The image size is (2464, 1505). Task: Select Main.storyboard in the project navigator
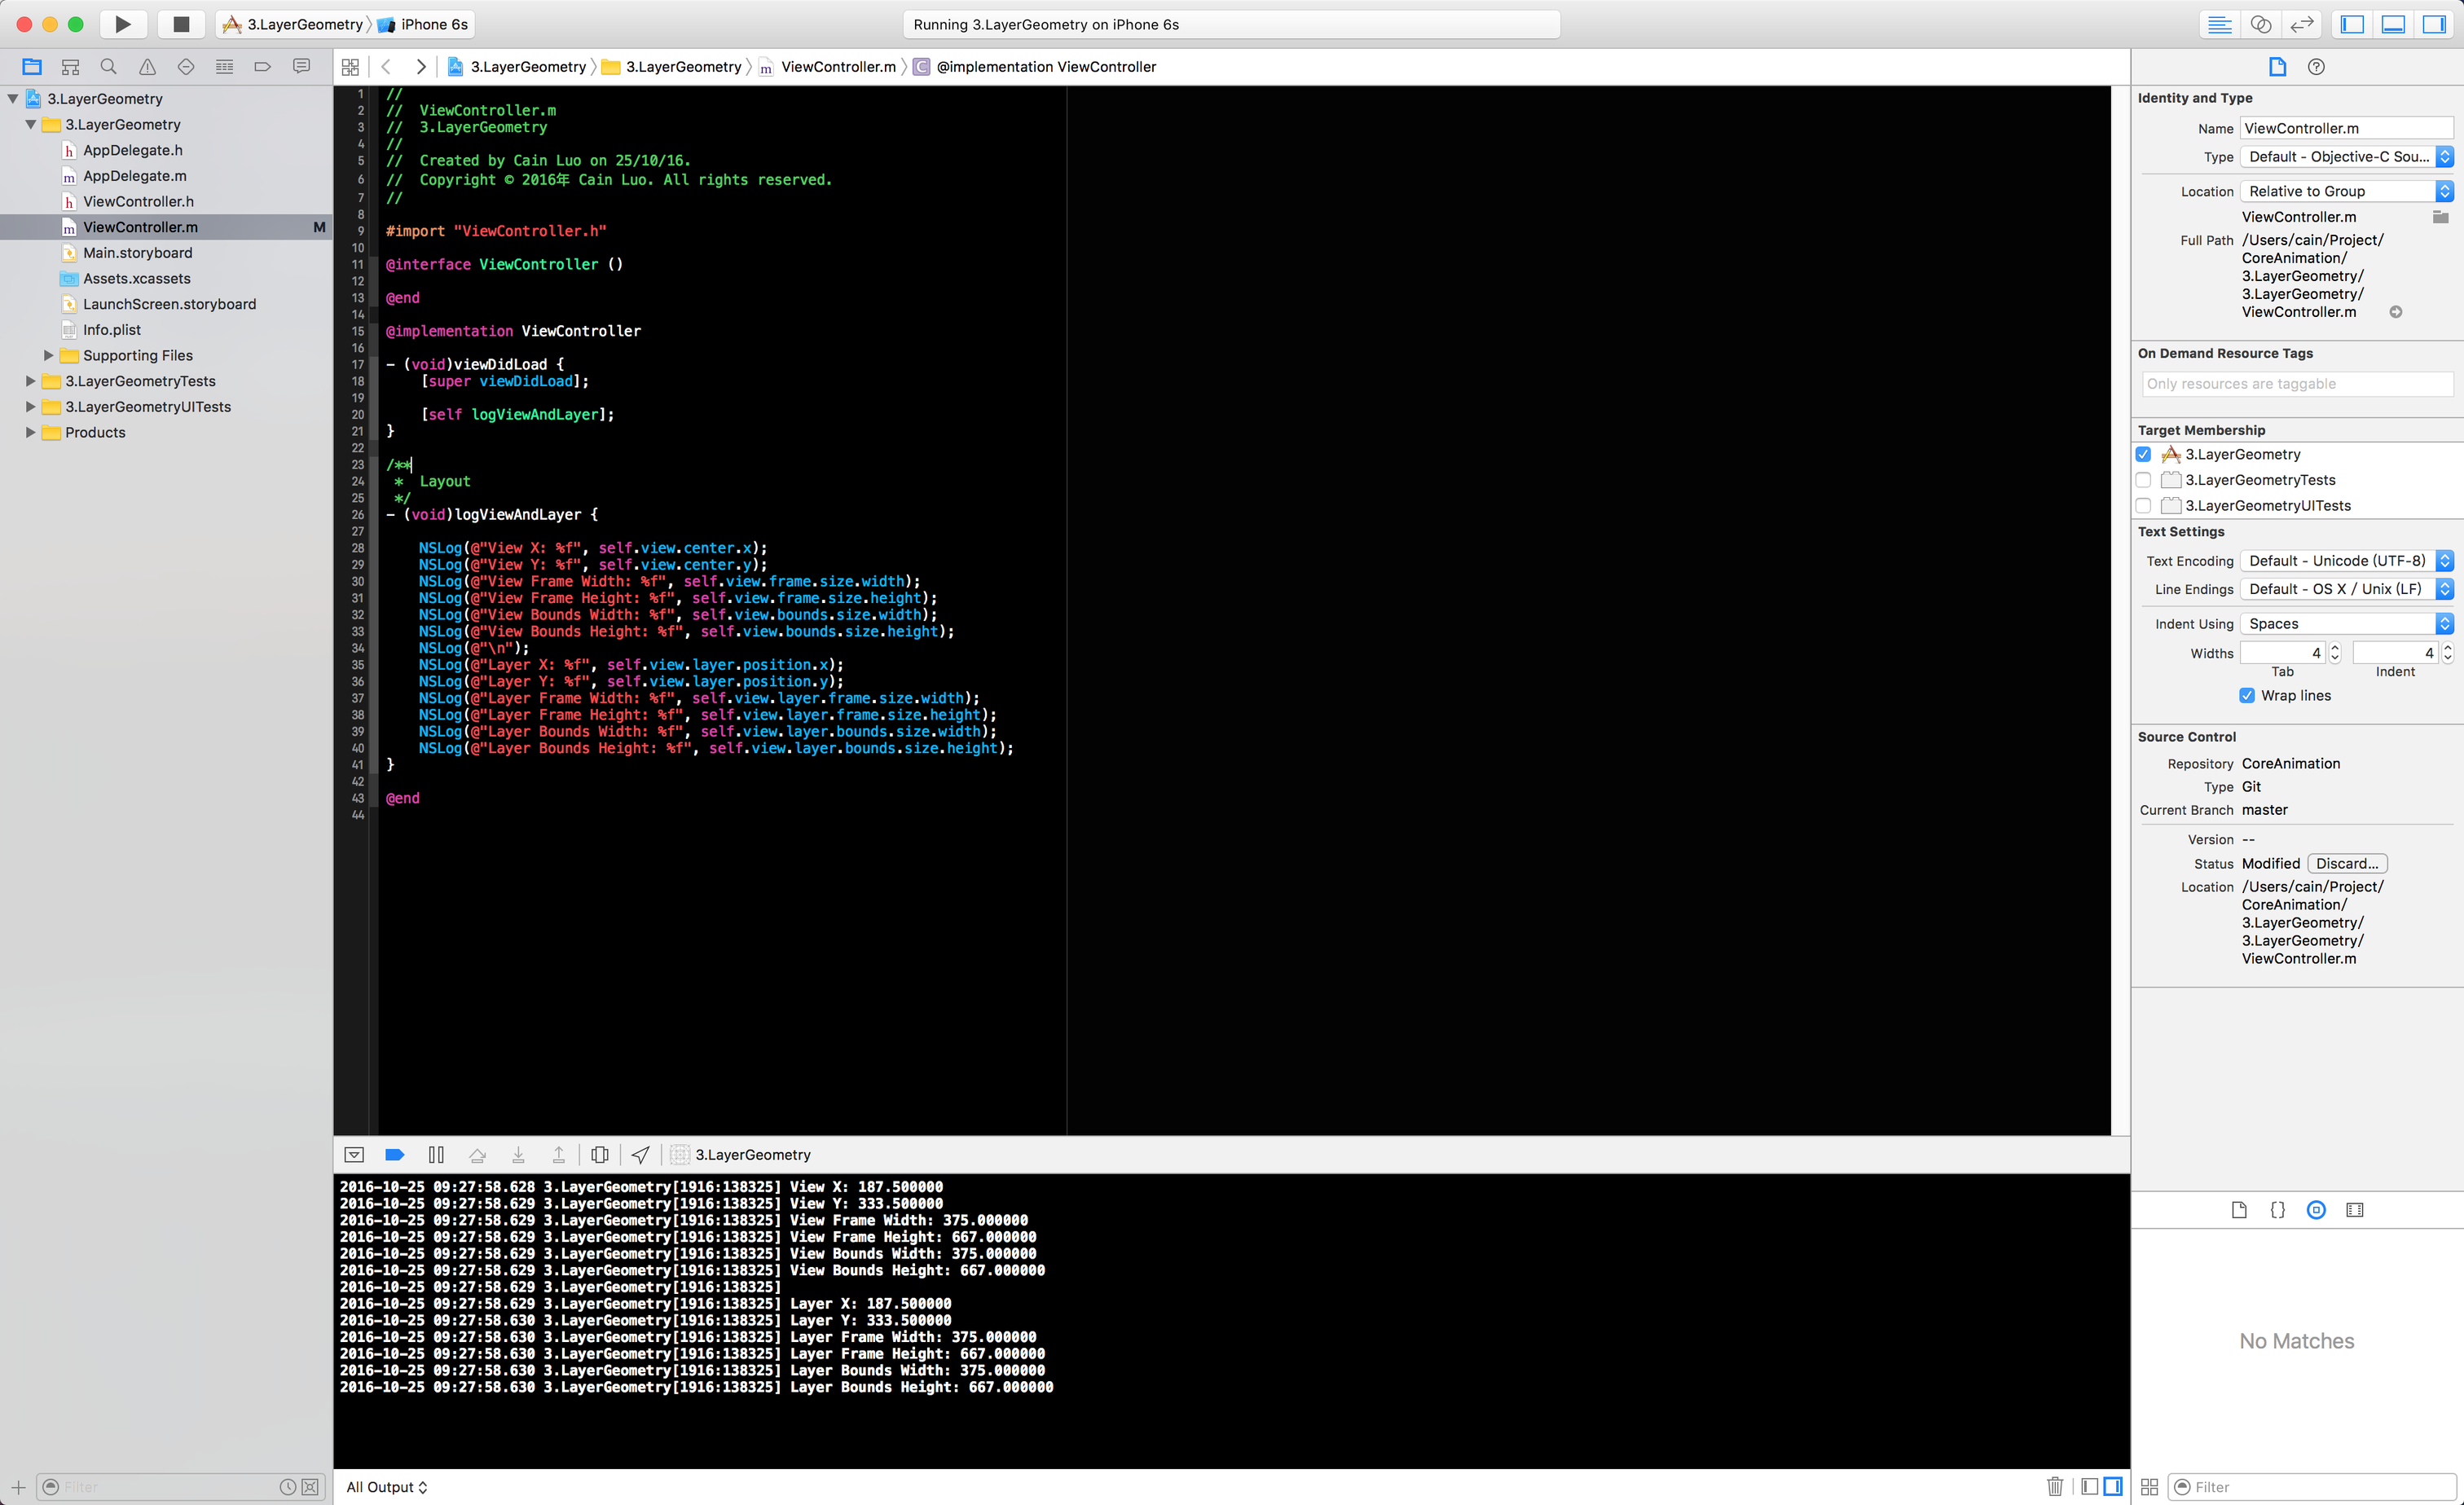point(137,253)
